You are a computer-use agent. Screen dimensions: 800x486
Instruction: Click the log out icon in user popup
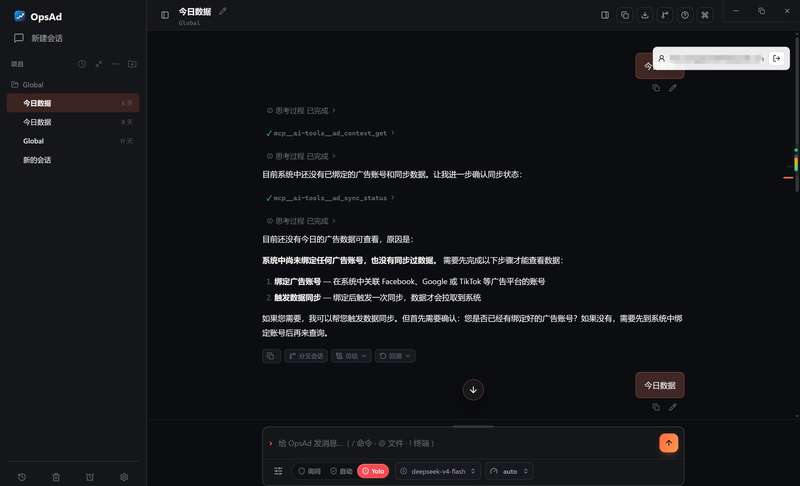coord(777,58)
